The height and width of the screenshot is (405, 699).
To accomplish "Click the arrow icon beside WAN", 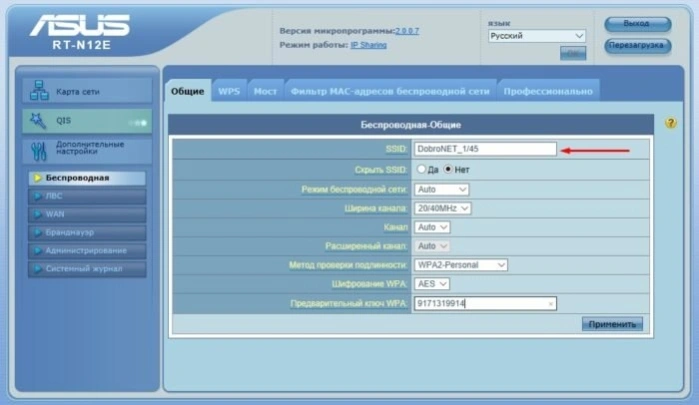I will click(x=37, y=214).
